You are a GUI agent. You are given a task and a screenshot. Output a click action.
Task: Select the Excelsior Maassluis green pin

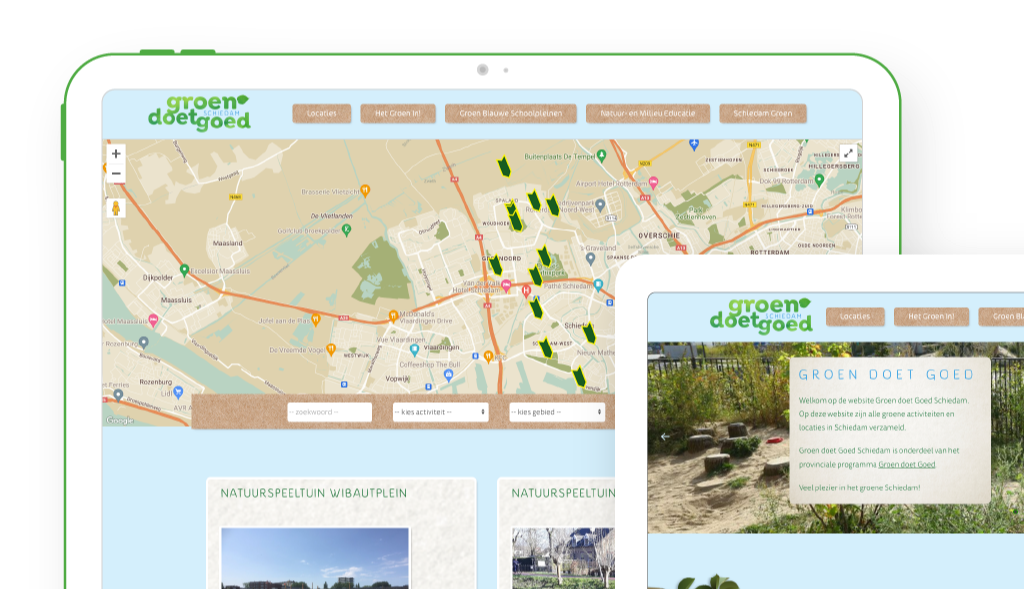[x=185, y=270]
